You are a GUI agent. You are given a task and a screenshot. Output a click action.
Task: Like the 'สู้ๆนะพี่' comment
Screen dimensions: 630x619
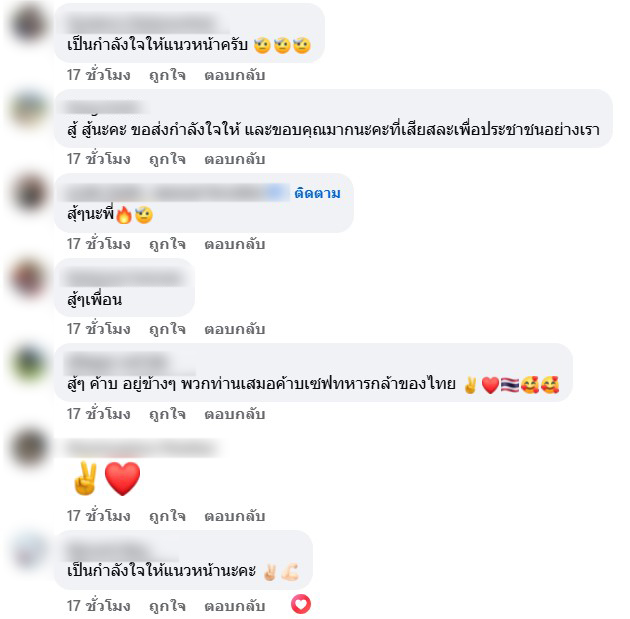(167, 244)
